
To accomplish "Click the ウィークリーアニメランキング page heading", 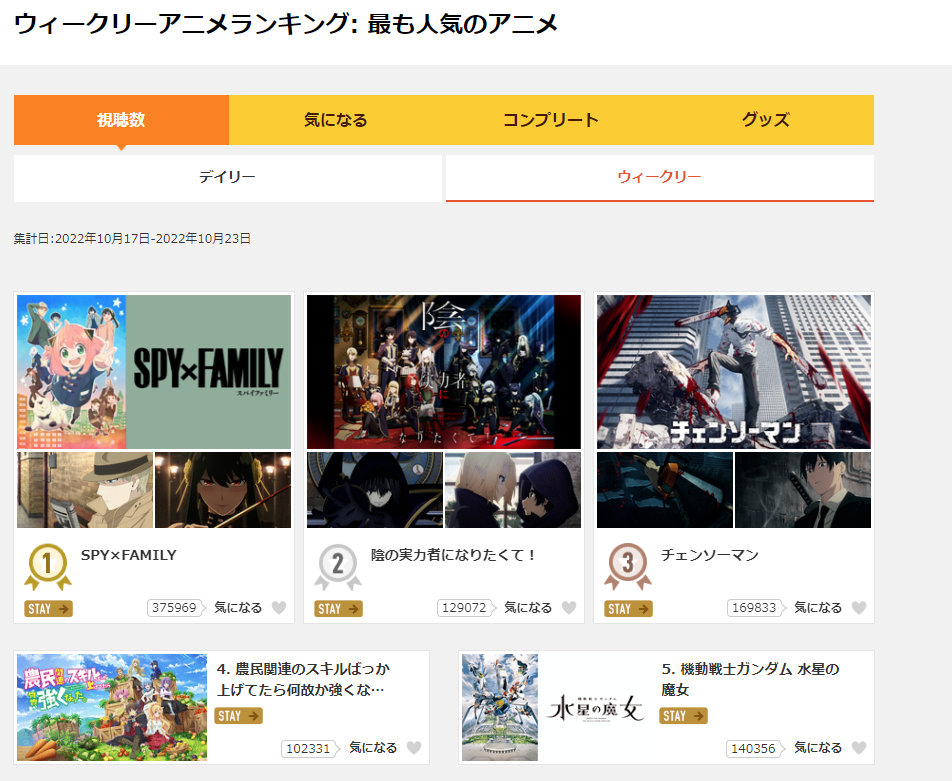I will coord(286,24).
